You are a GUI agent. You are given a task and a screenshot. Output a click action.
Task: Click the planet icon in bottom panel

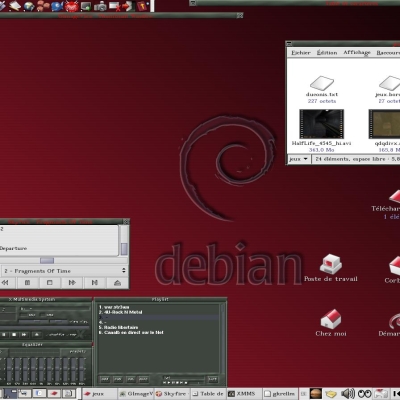(x=315, y=394)
